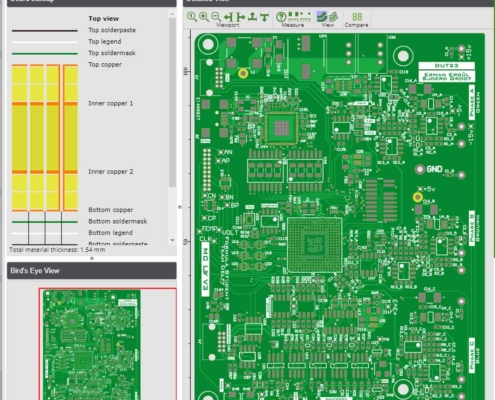Zoom in using the plus magnifier icon
This screenshot has width=495, height=400.
(x=204, y=17)
